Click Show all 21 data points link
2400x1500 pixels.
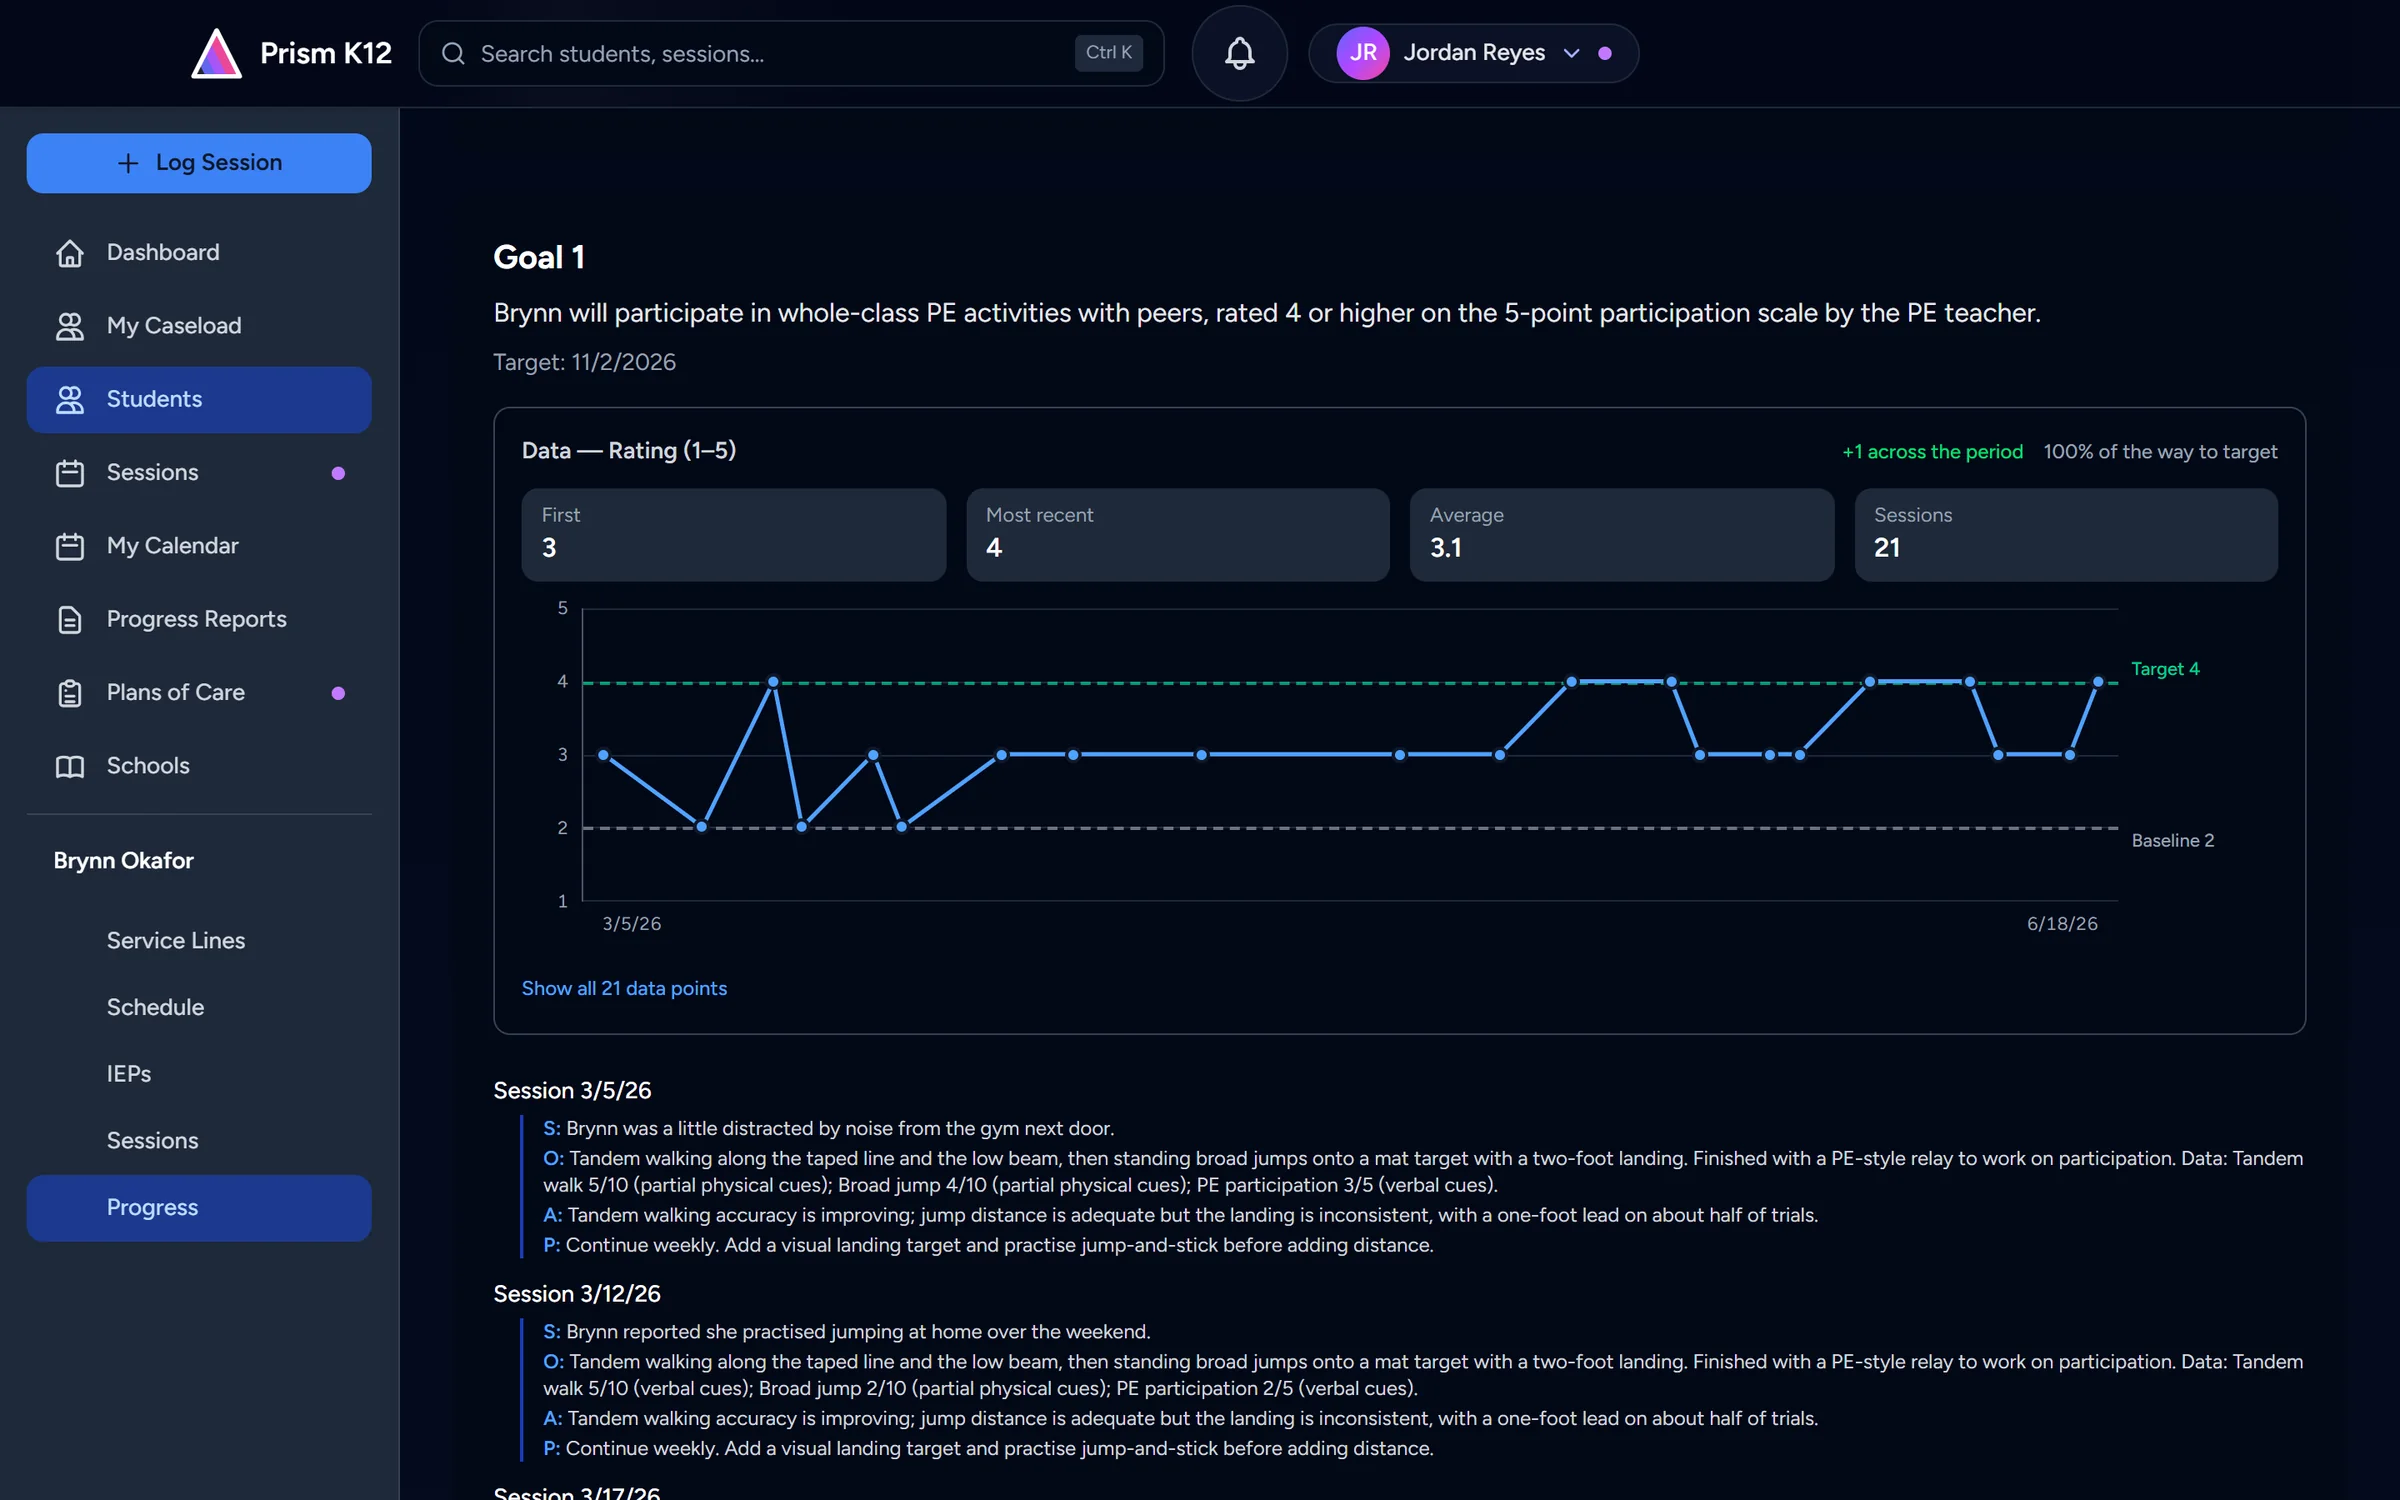(624, 988)
